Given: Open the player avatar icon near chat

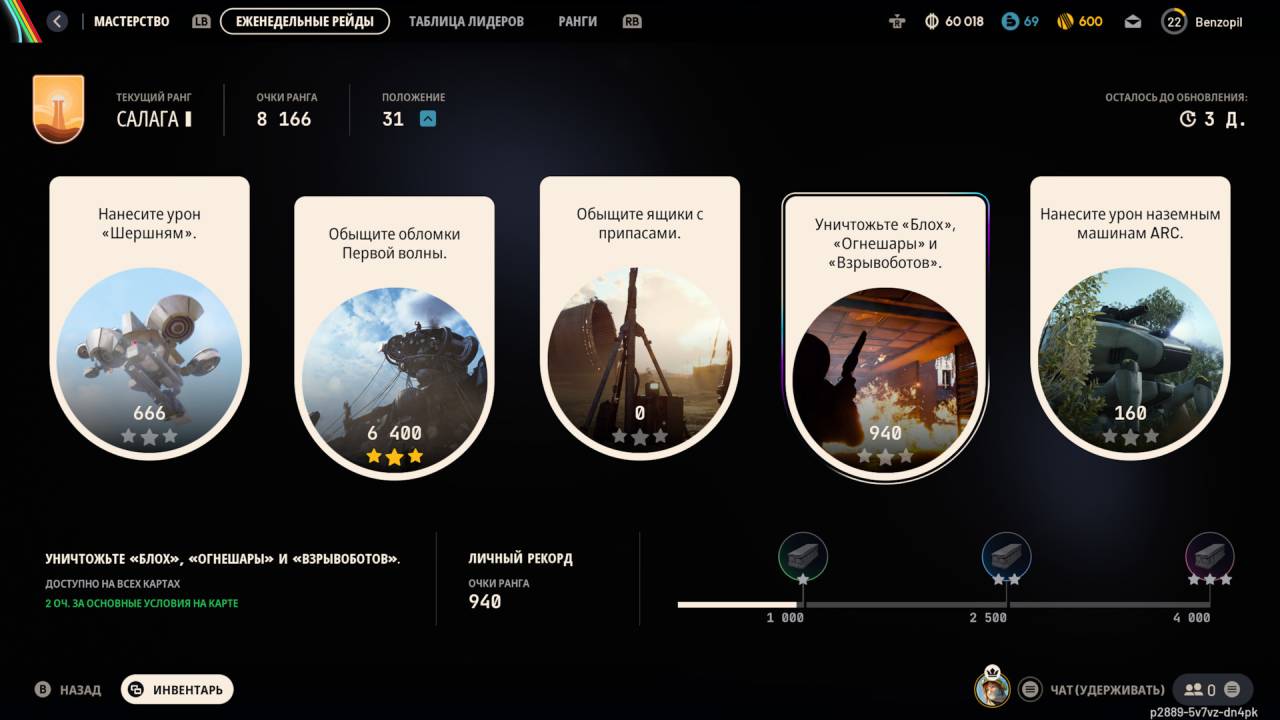Looking at the screenshot, I should (x=992, y=688).
